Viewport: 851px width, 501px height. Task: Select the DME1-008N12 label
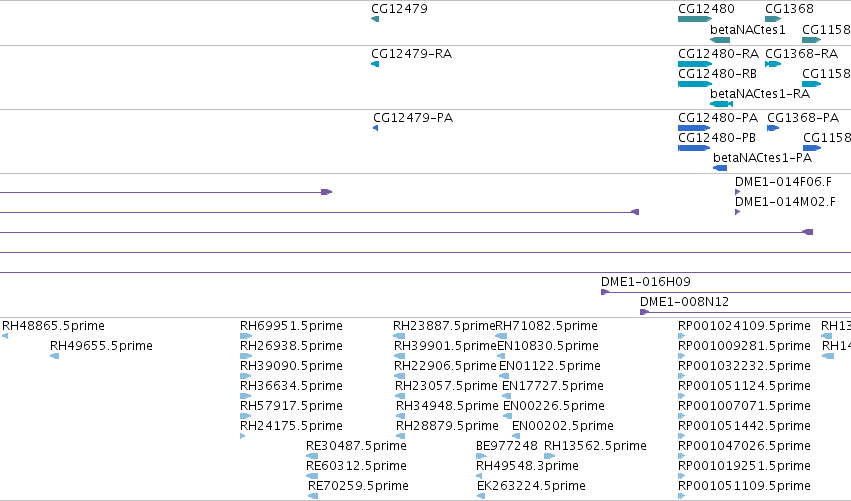684,302
